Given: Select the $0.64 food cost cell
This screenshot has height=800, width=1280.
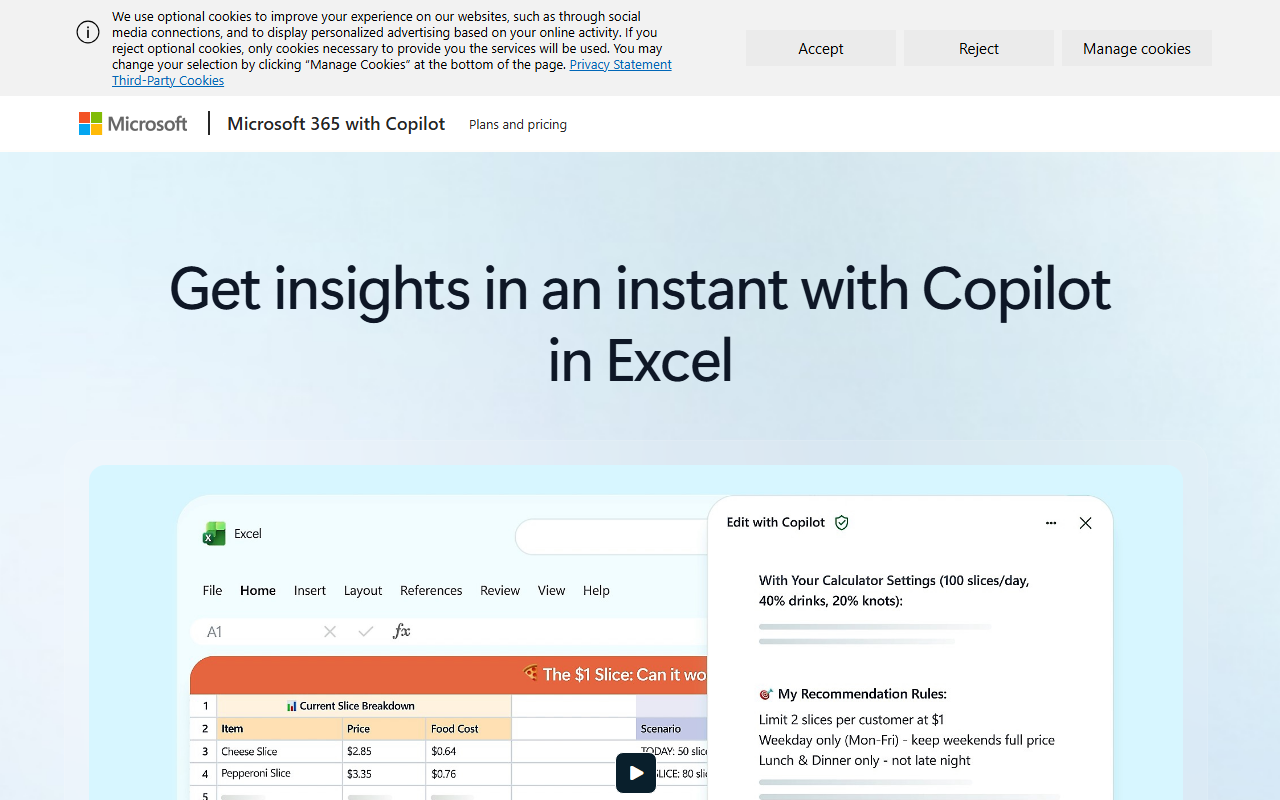Looking at the screenshot, I should [469, 751].
